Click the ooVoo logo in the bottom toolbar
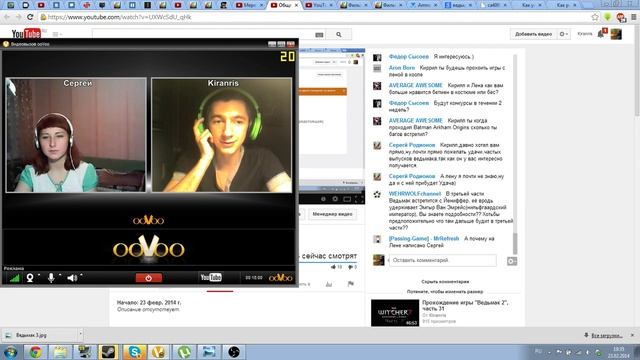This screenshot has height=360, width=640. pyautogui.click(x=280, y=278)
